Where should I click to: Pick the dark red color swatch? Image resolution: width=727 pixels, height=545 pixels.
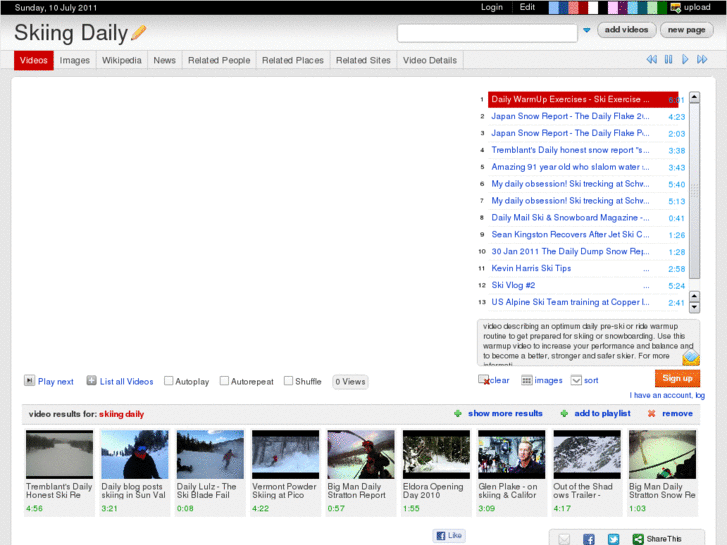(x=583, y=7)
